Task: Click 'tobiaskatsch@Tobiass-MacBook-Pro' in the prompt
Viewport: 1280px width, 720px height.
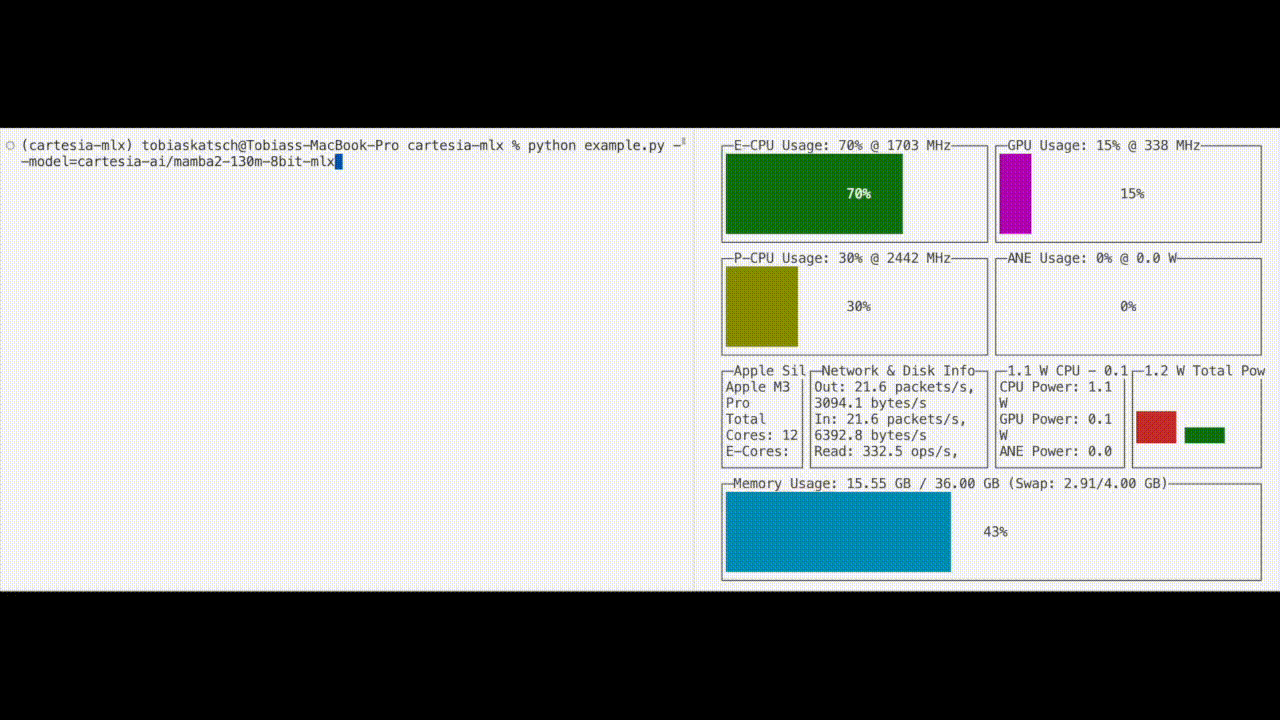Action: click(x=270, y=145)
